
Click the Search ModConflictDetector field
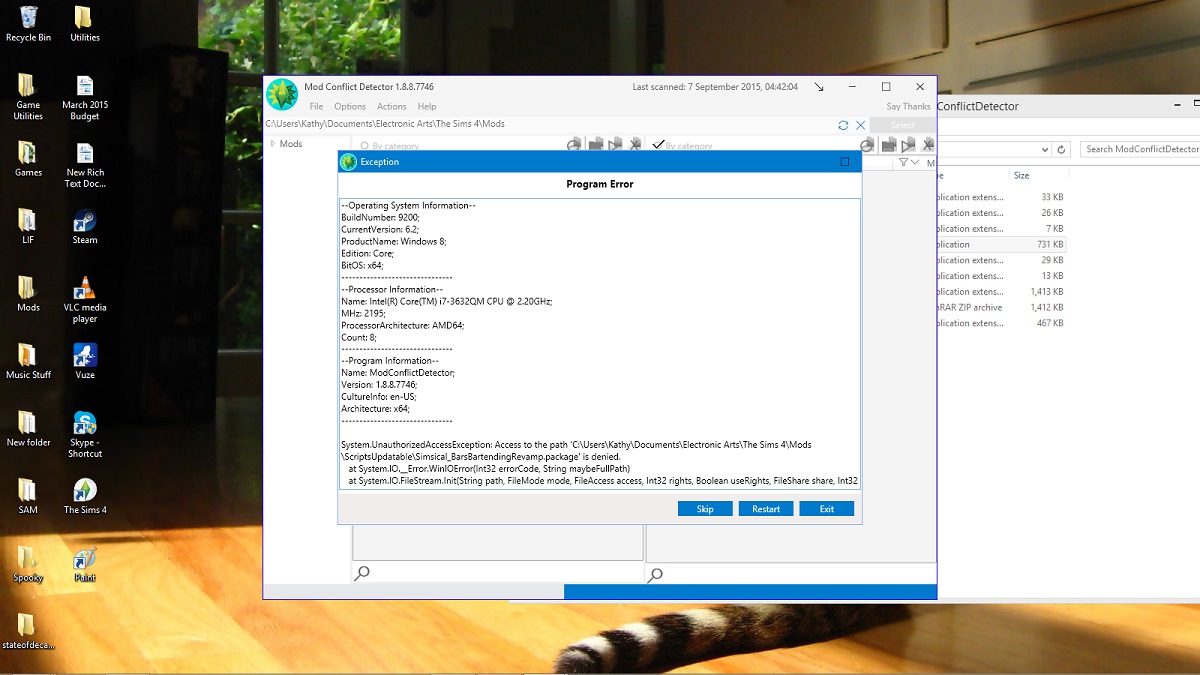tap(1140, 149)
